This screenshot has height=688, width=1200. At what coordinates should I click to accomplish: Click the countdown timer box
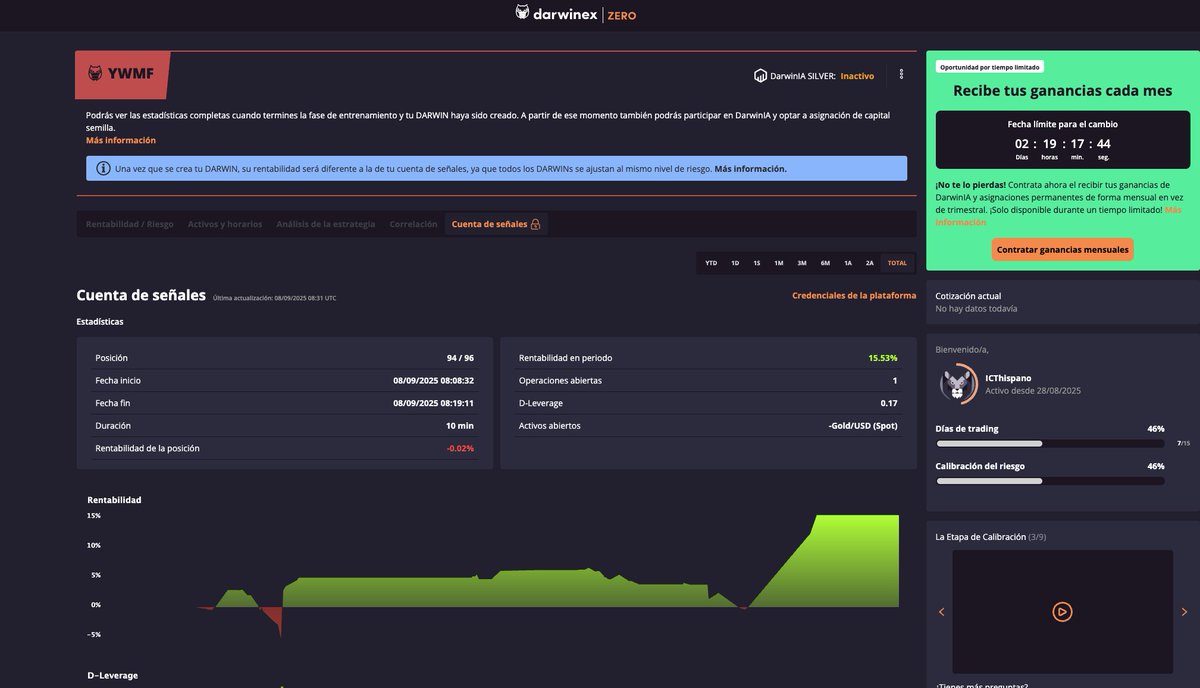[1062, 139]
